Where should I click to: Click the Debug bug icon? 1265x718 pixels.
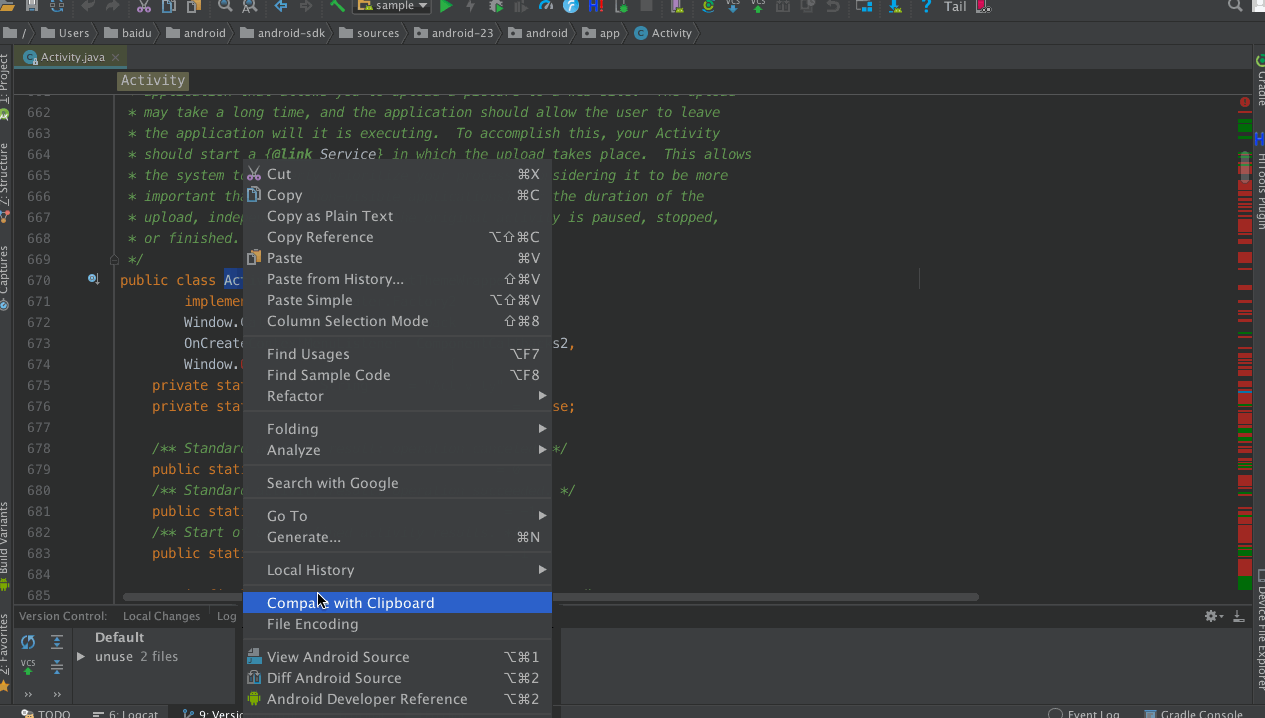[x=496, y=6]
